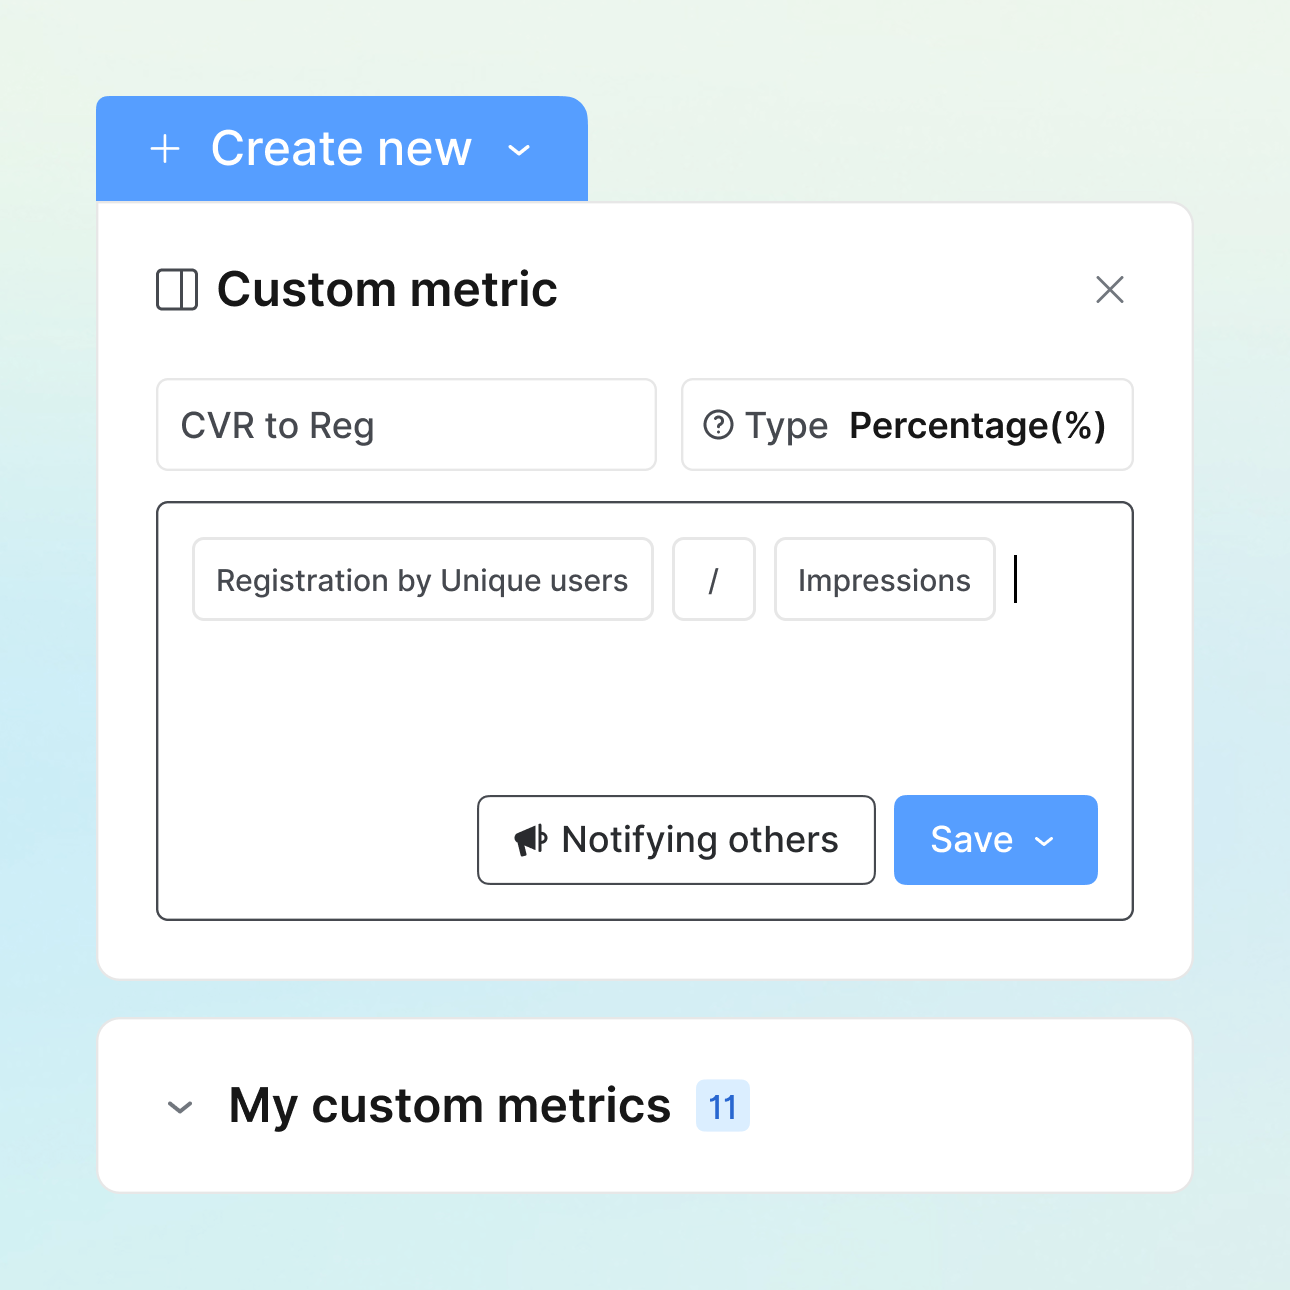Click the 11 badge on My custom metrics
The height and width of the screenshot is (1290, 1290).
722,1106
